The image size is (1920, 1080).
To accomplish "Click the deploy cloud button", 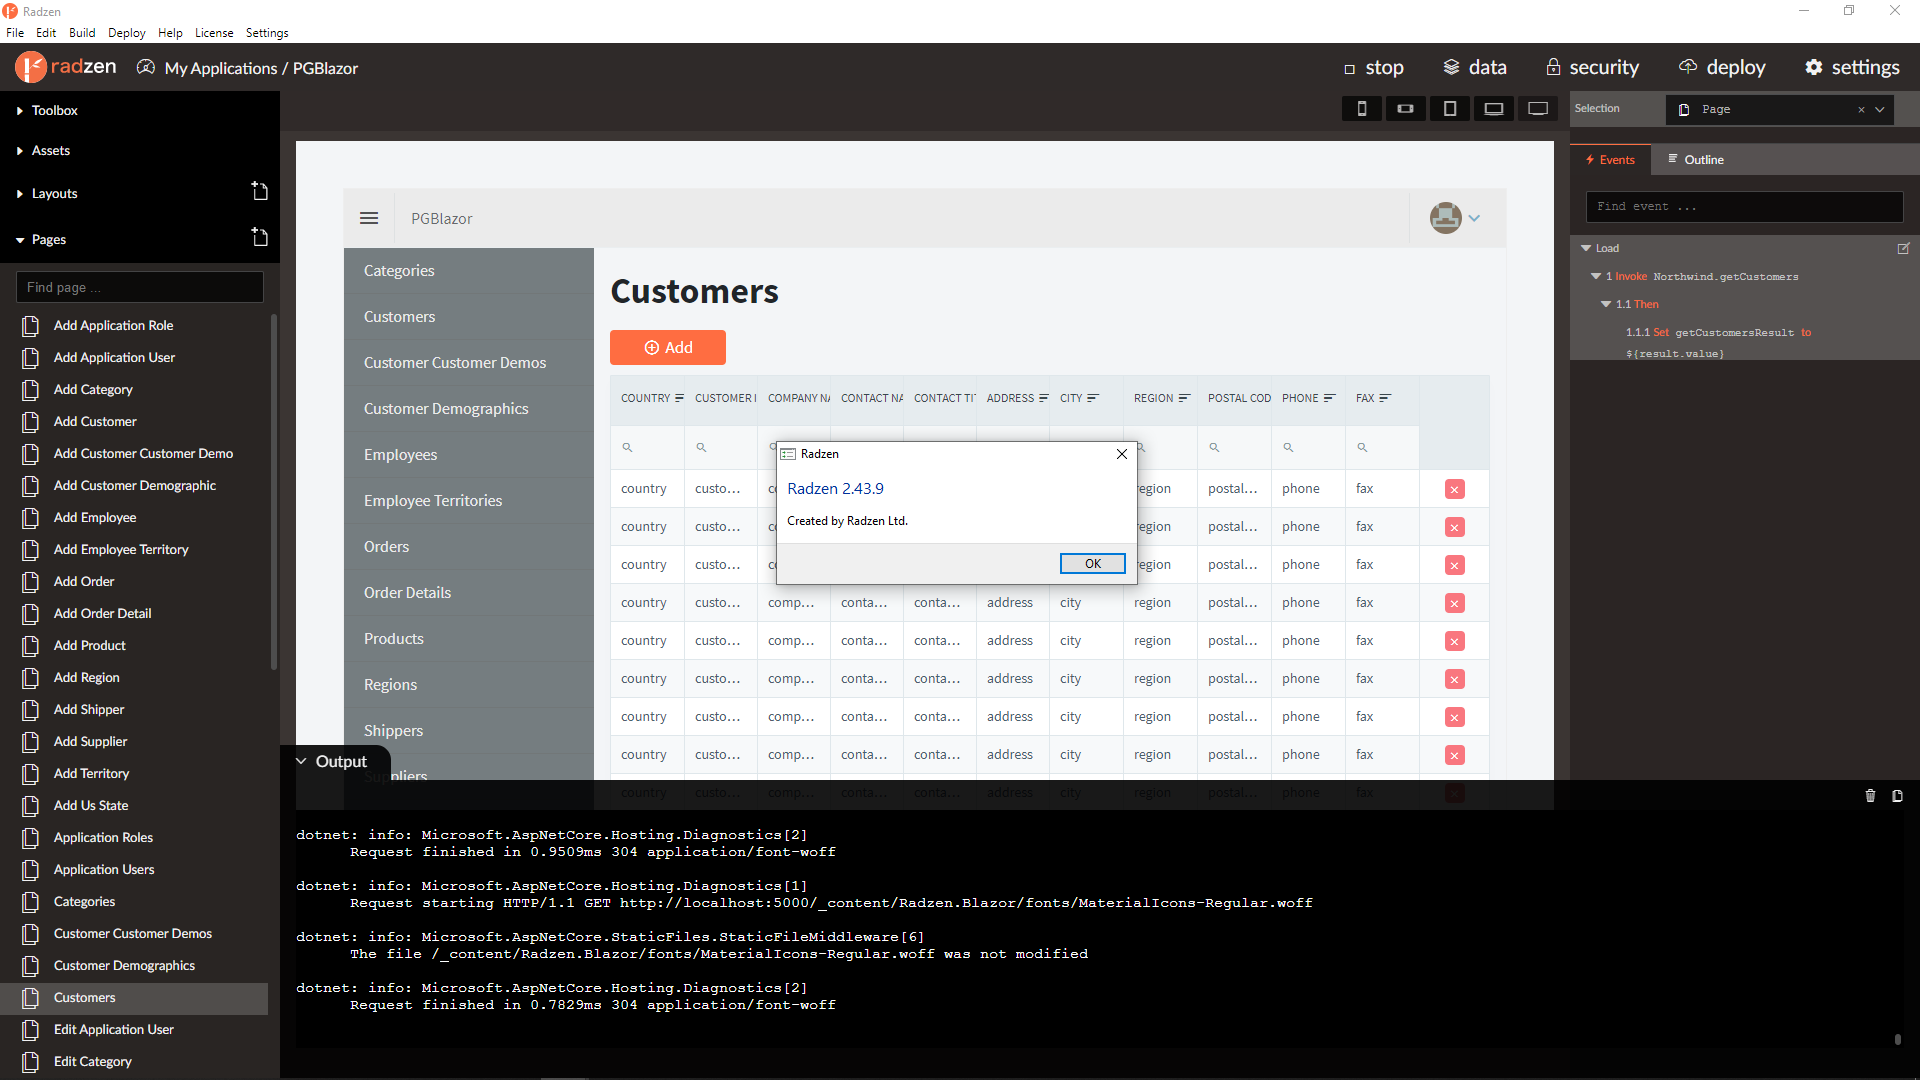I will (1722, 67).
